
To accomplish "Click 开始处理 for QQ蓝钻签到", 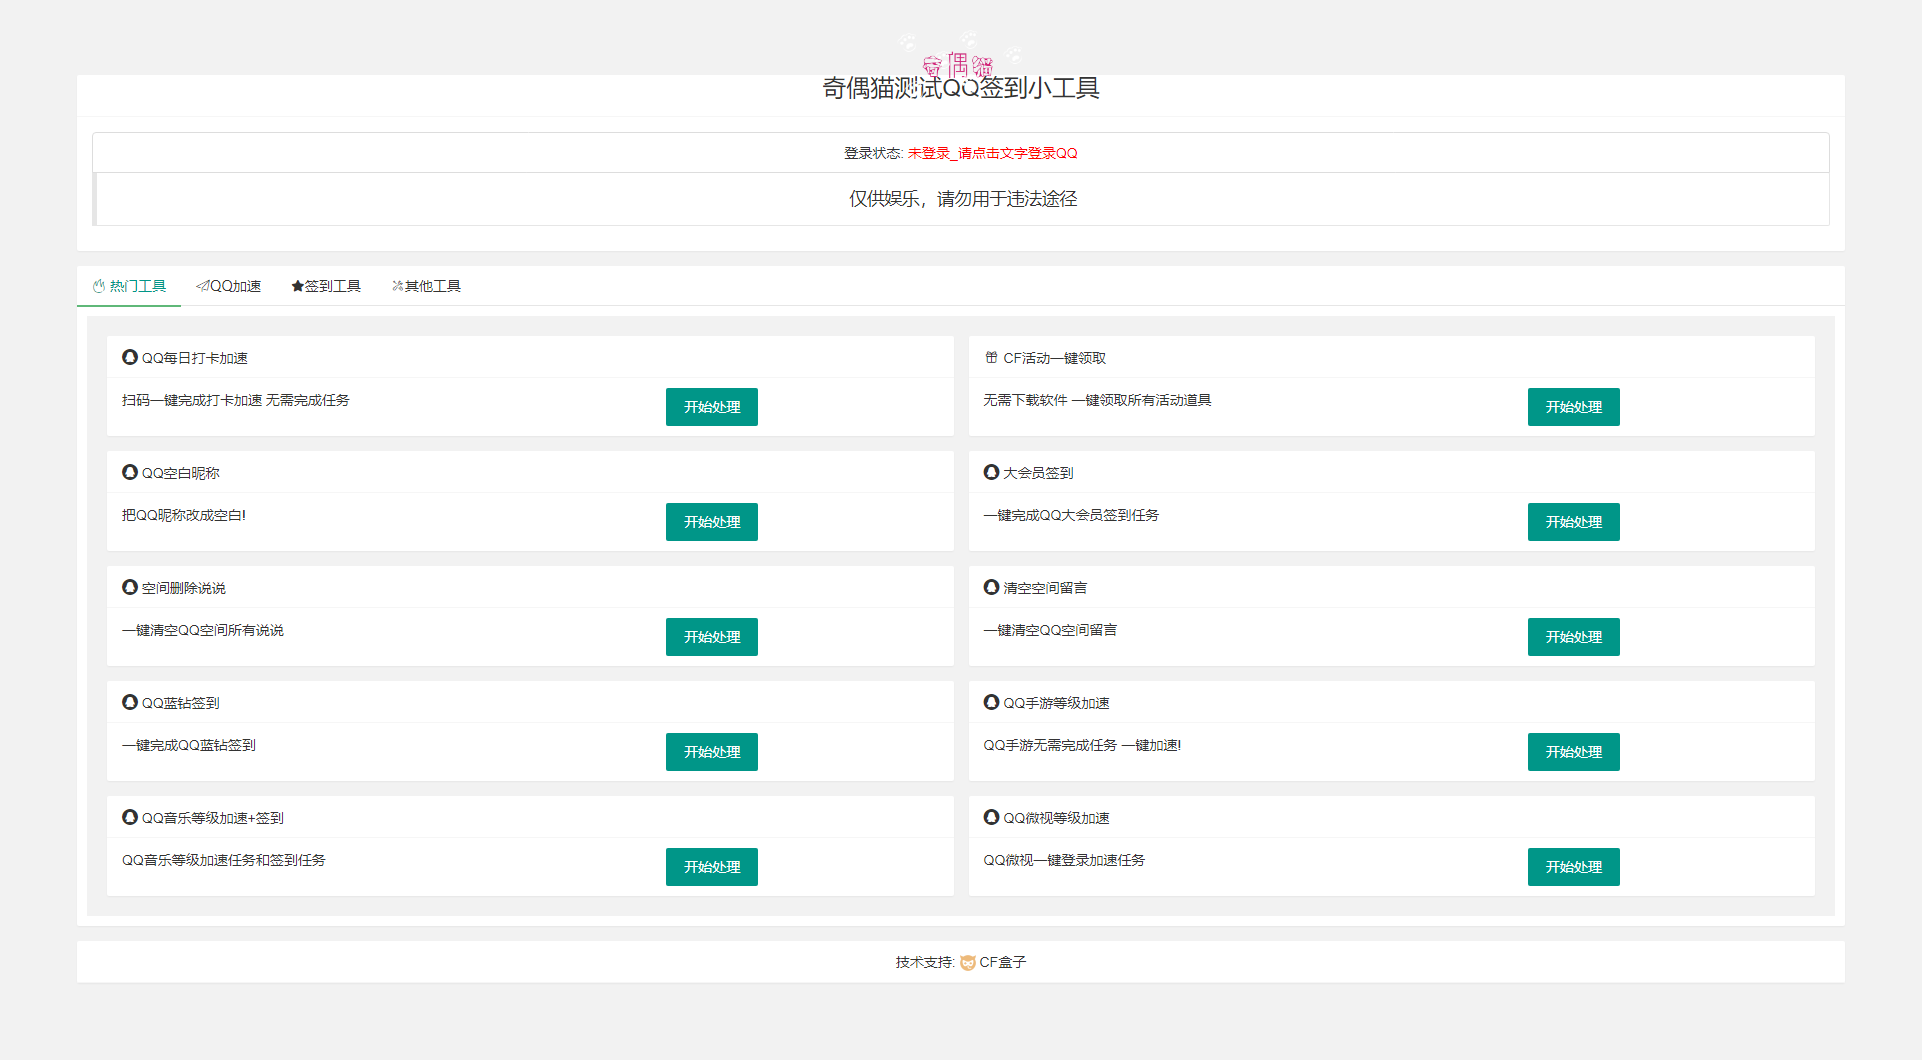I will [712, 752].
